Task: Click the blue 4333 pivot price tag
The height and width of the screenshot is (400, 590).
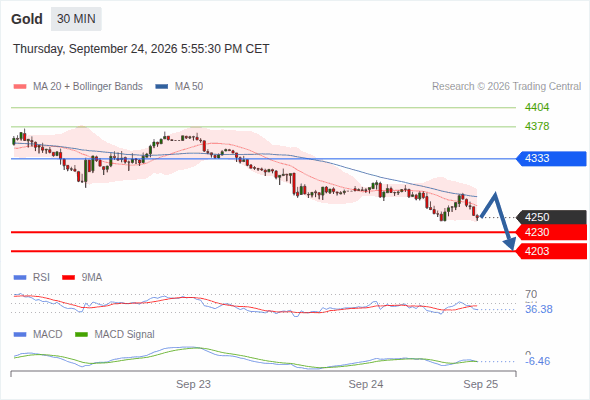Action: (x=551, y=158)
